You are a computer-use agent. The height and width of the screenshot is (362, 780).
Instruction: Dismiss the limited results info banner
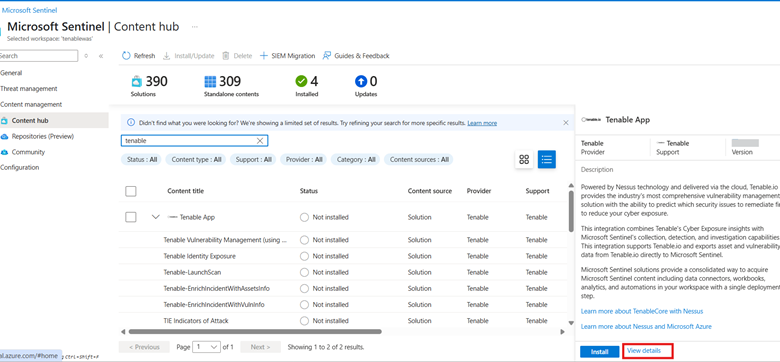[566, 122]
